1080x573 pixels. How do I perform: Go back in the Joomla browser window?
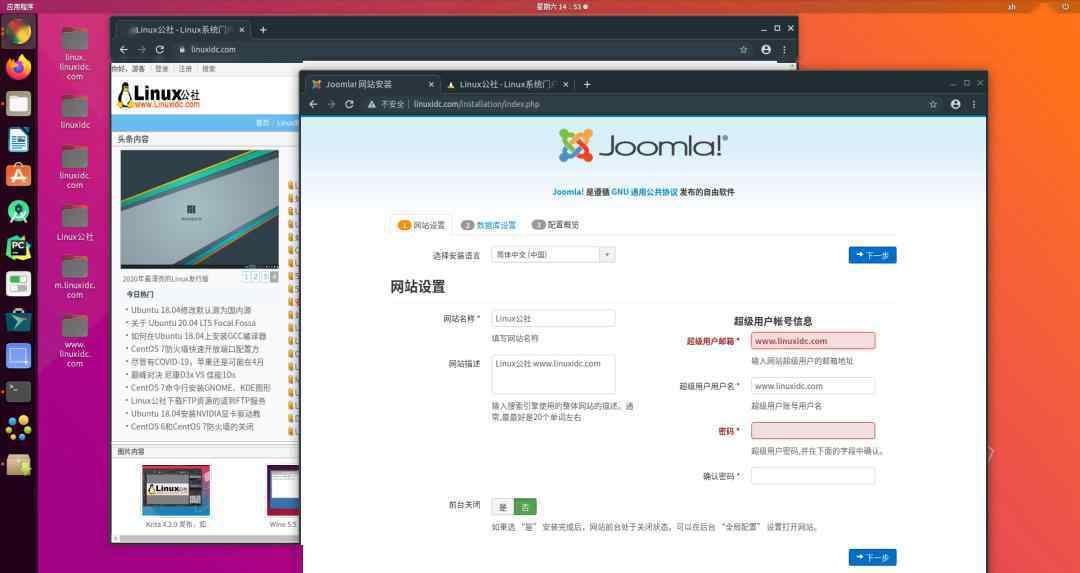tap(313, 104)
